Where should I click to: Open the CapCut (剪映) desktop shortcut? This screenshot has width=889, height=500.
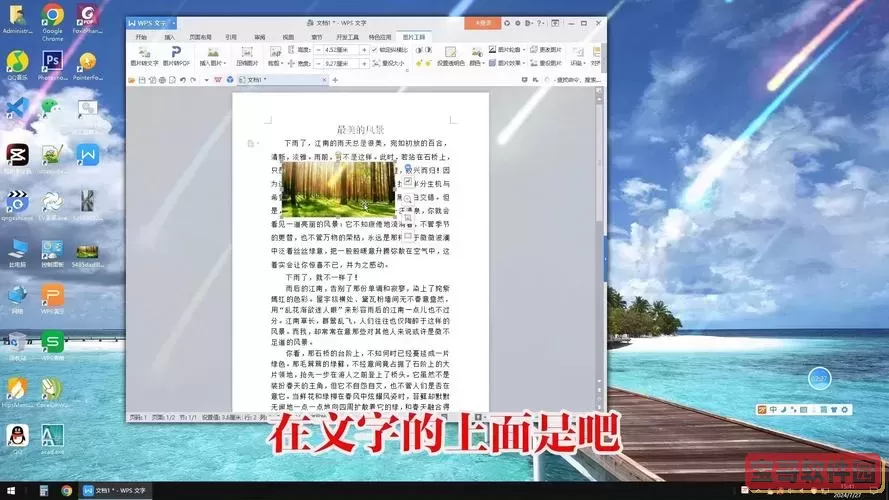coord(18,158)
